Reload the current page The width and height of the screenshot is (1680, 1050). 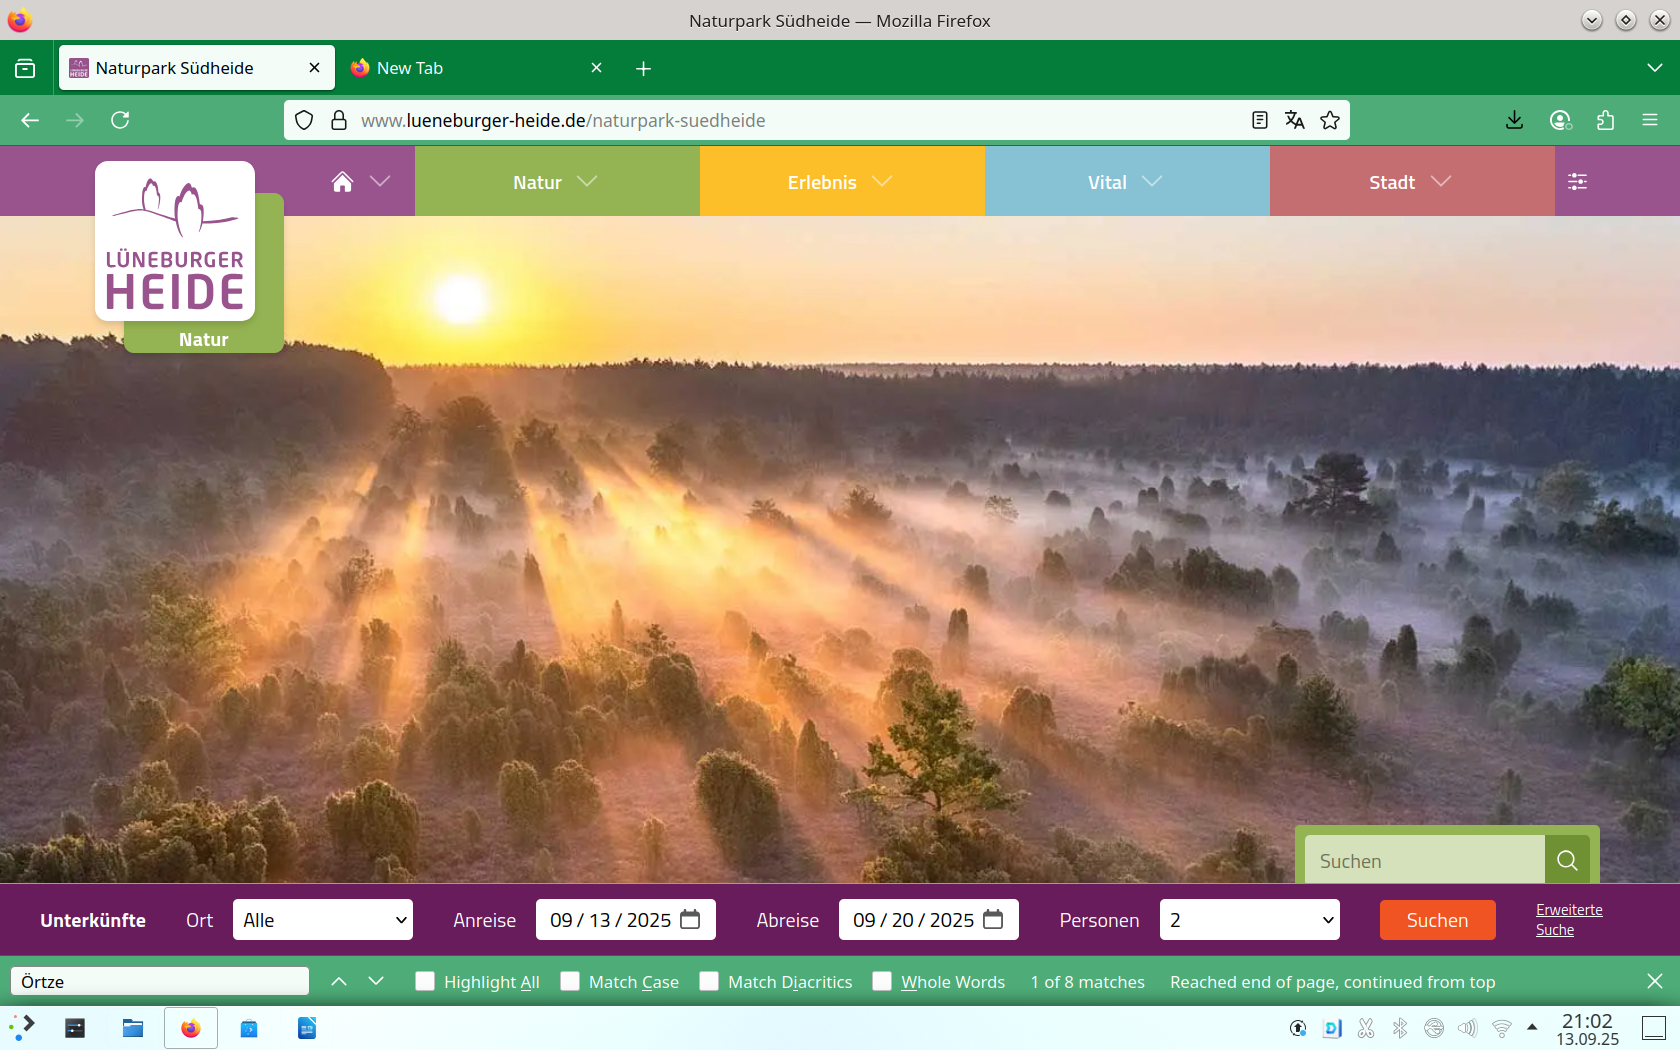[120, 120]
